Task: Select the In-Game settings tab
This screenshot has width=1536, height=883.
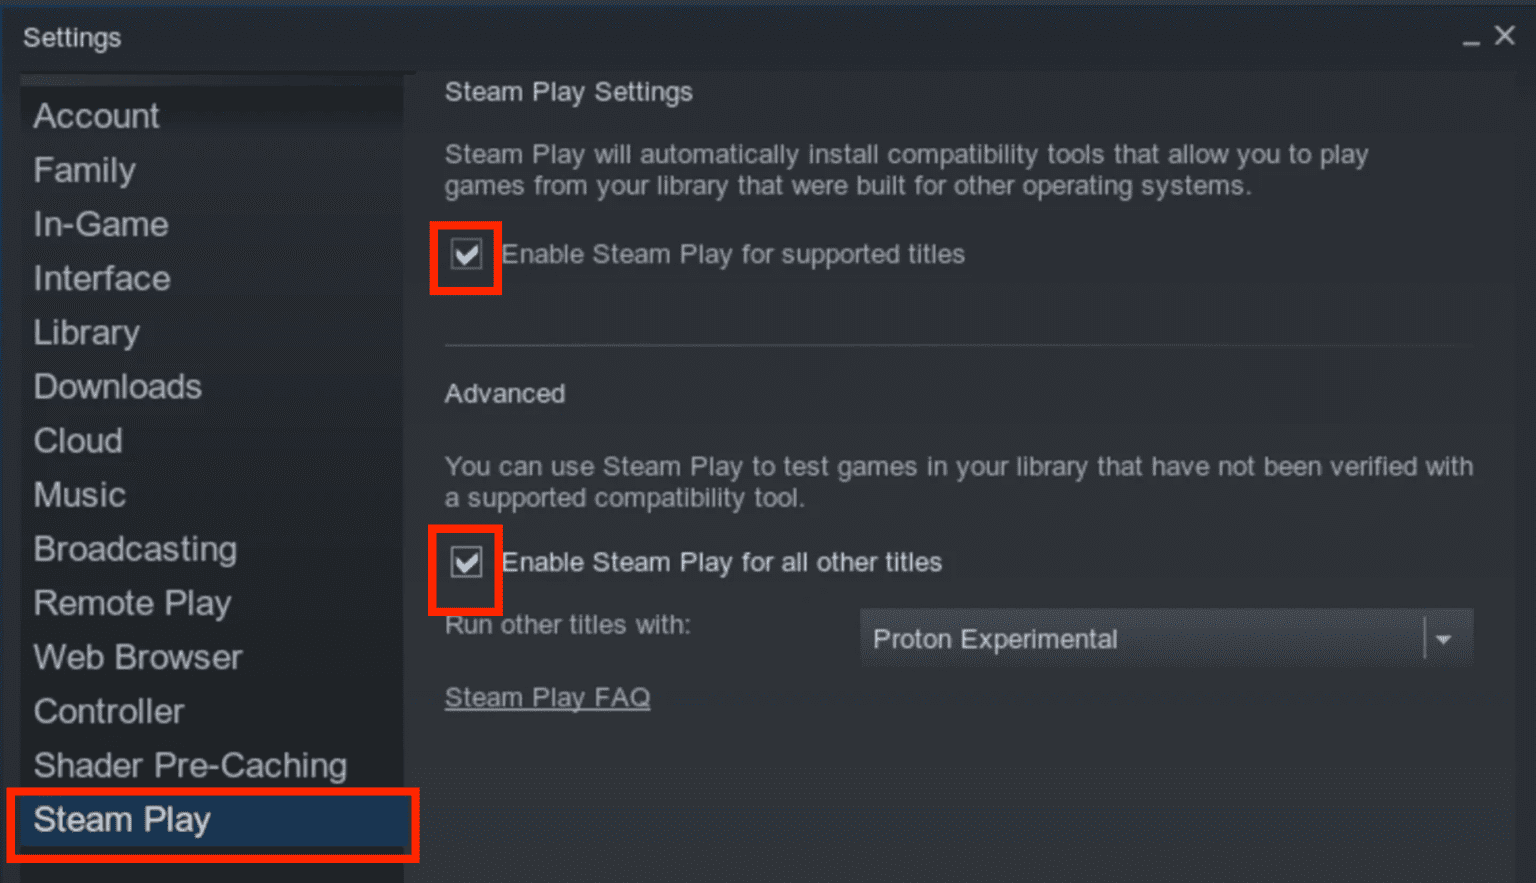Action: (100, 224)
